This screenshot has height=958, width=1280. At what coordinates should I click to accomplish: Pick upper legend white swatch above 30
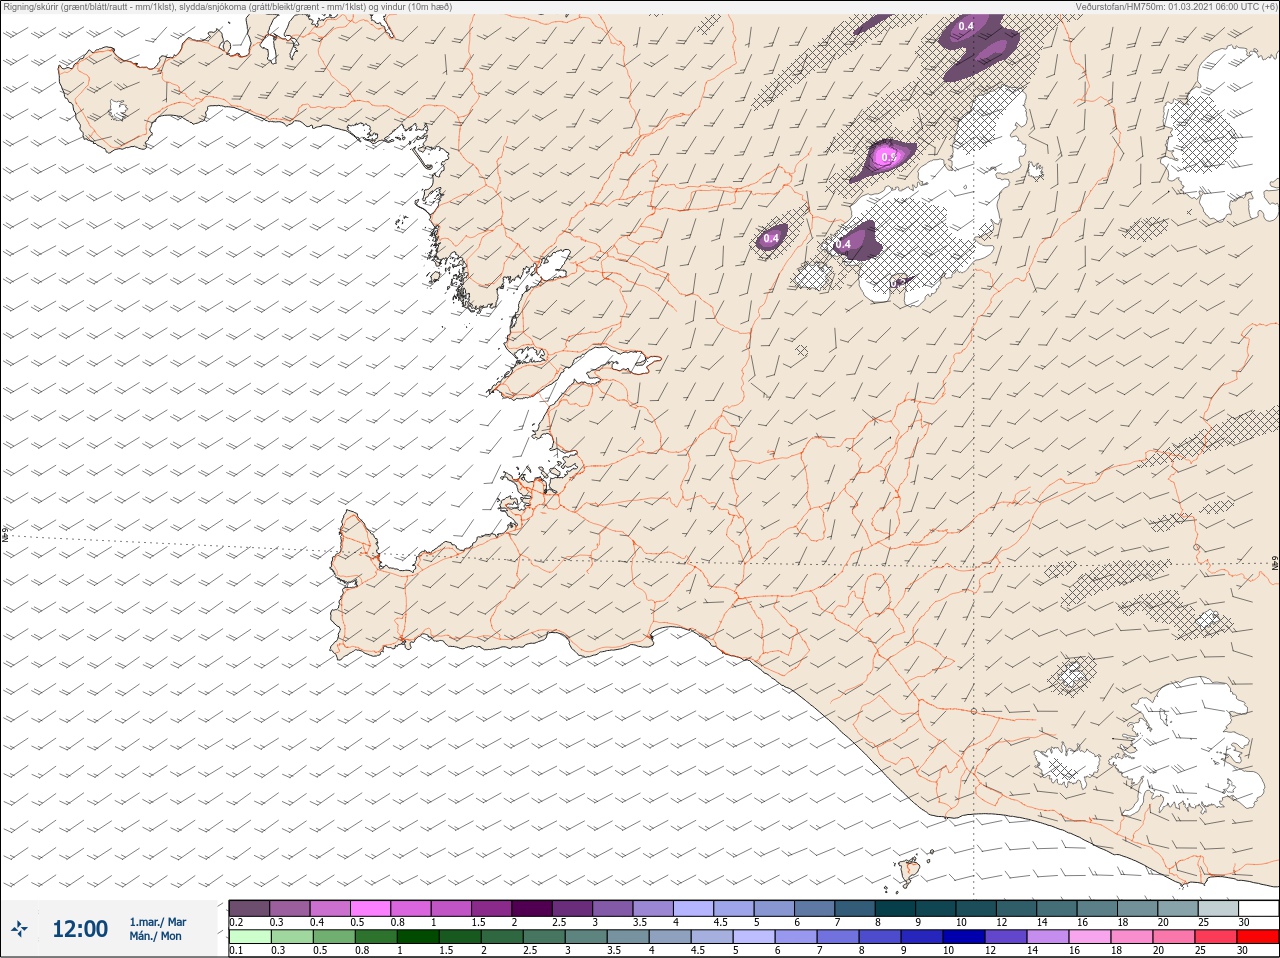pos(1259,908)
